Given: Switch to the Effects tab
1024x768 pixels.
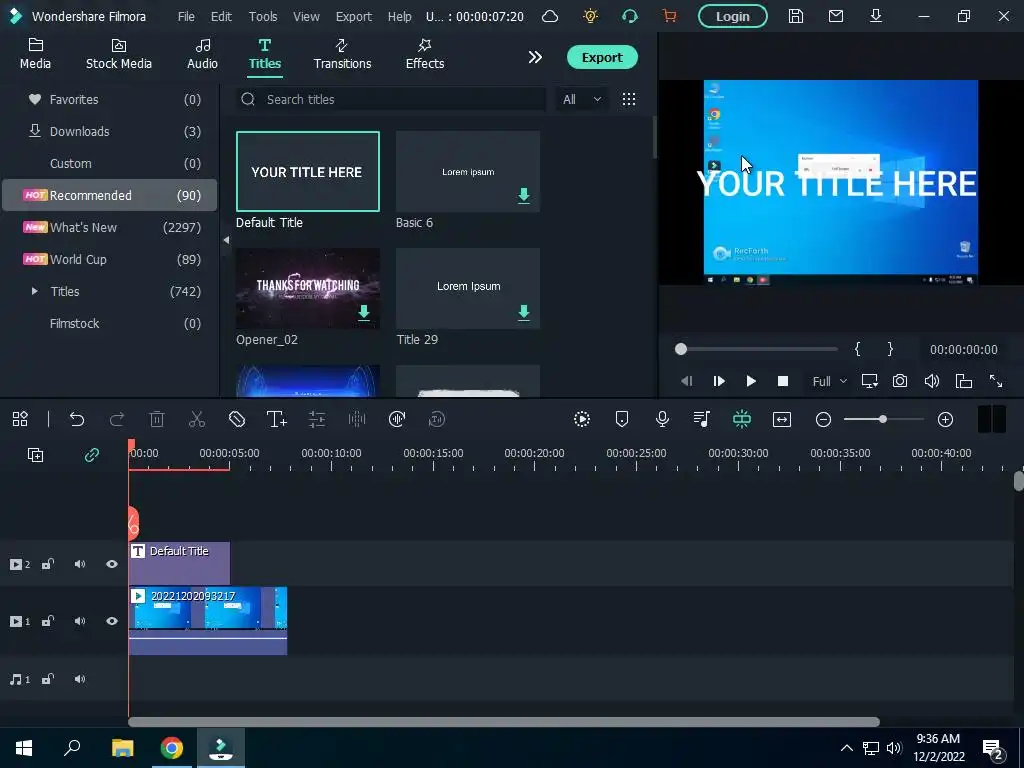Looking at the screenshot, I should pos(424,54).
